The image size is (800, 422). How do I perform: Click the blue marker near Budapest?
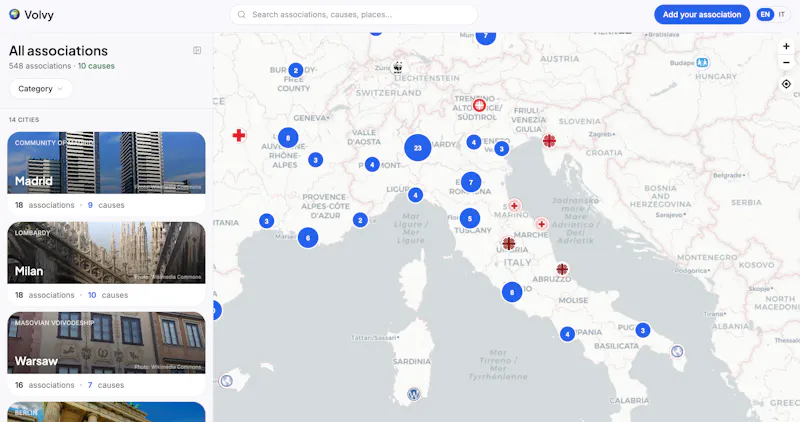coord(703,62)
